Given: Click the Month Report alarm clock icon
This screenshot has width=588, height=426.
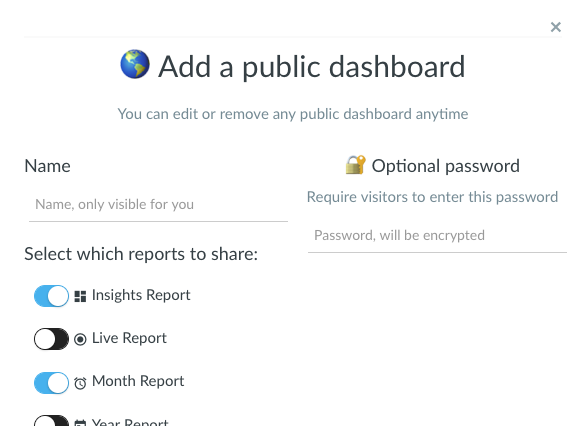Looking at the screenshot, I should point(80,383).
